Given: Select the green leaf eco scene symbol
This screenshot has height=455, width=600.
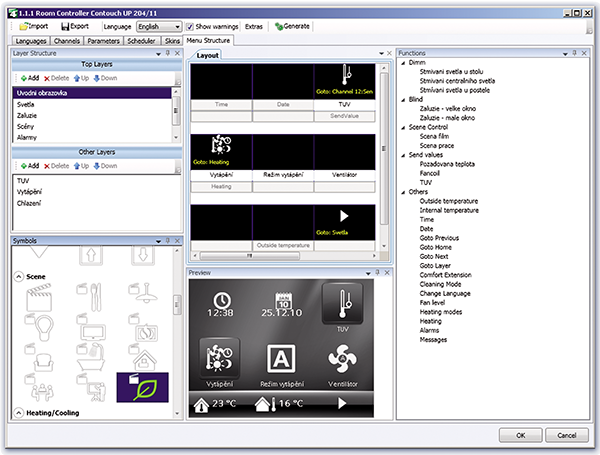Looking at the screenshot, I should pyautogui.click(x=142, y=387).
